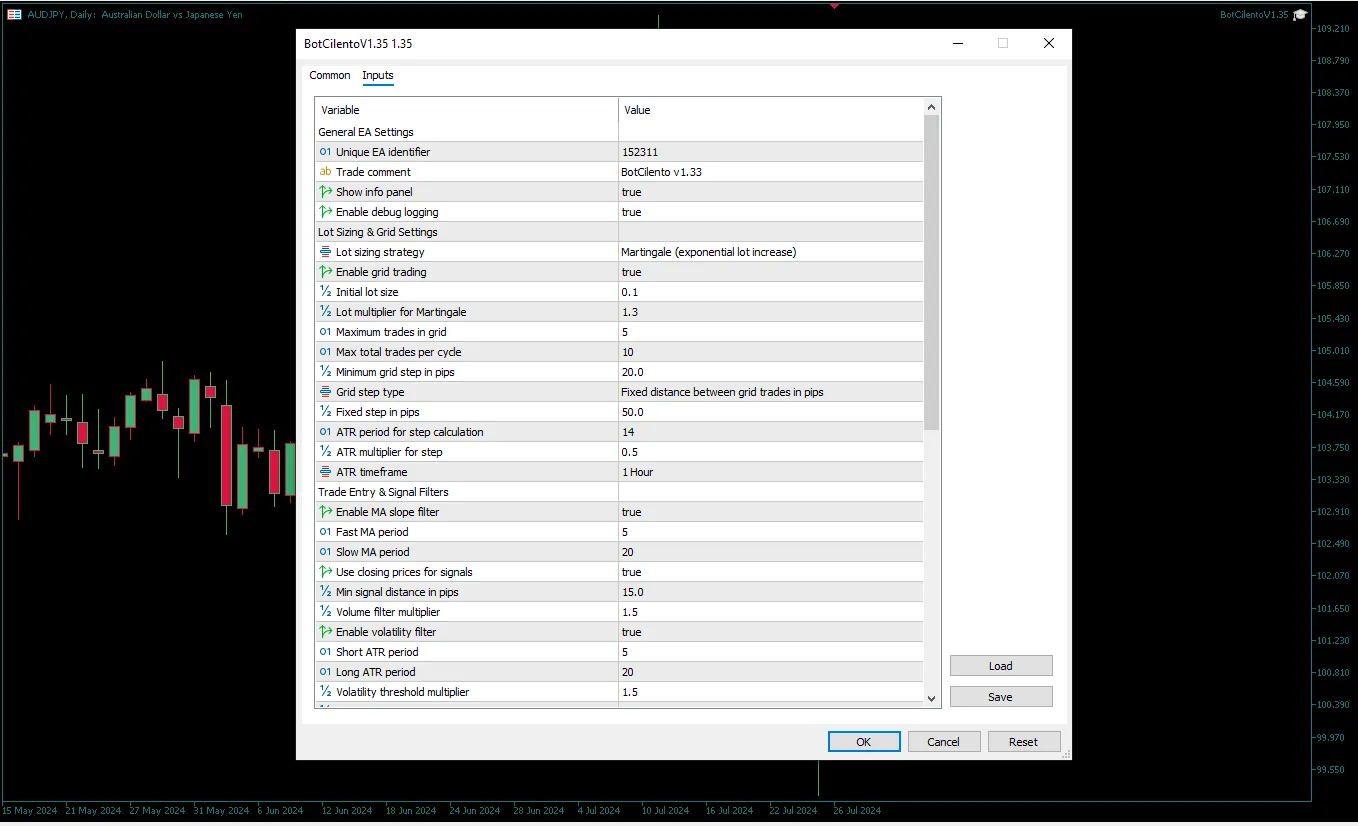Viewport: 1358px width, 826px height.
Task: Toggle the Enable MA slope filter value
Action: (x=771, y=512)
